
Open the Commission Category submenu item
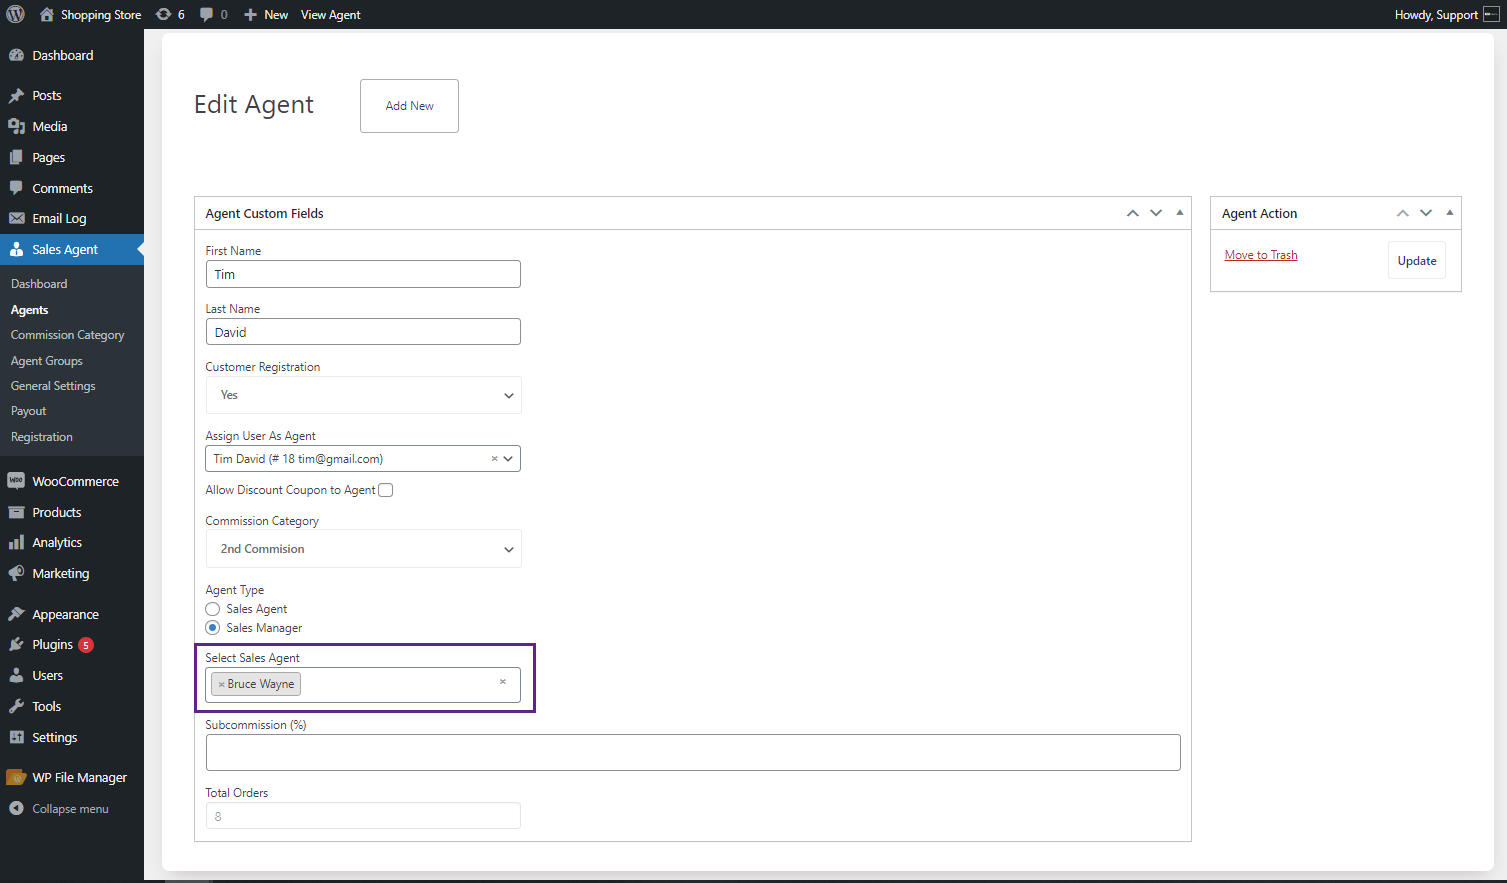[x=68, y=335]
